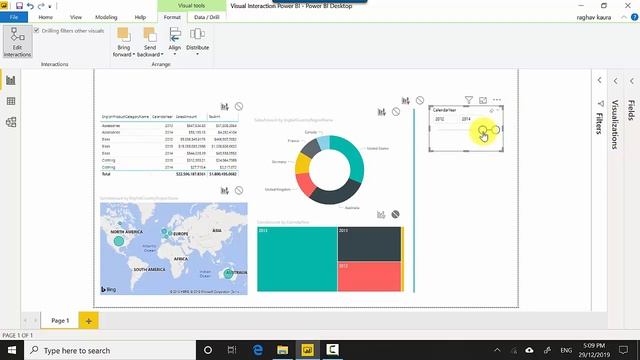Click the Australia bubble on map
640x360 pixels.
228,273
